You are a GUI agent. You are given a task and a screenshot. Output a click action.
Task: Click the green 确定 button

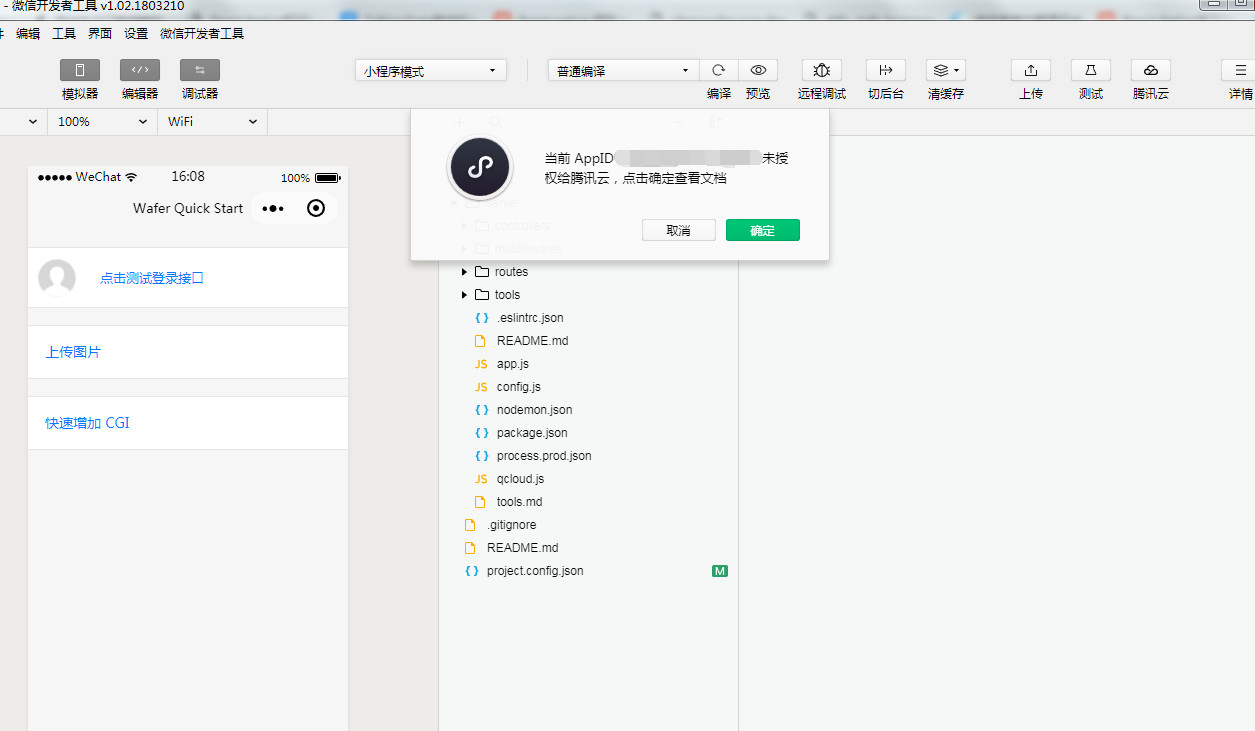763,230
